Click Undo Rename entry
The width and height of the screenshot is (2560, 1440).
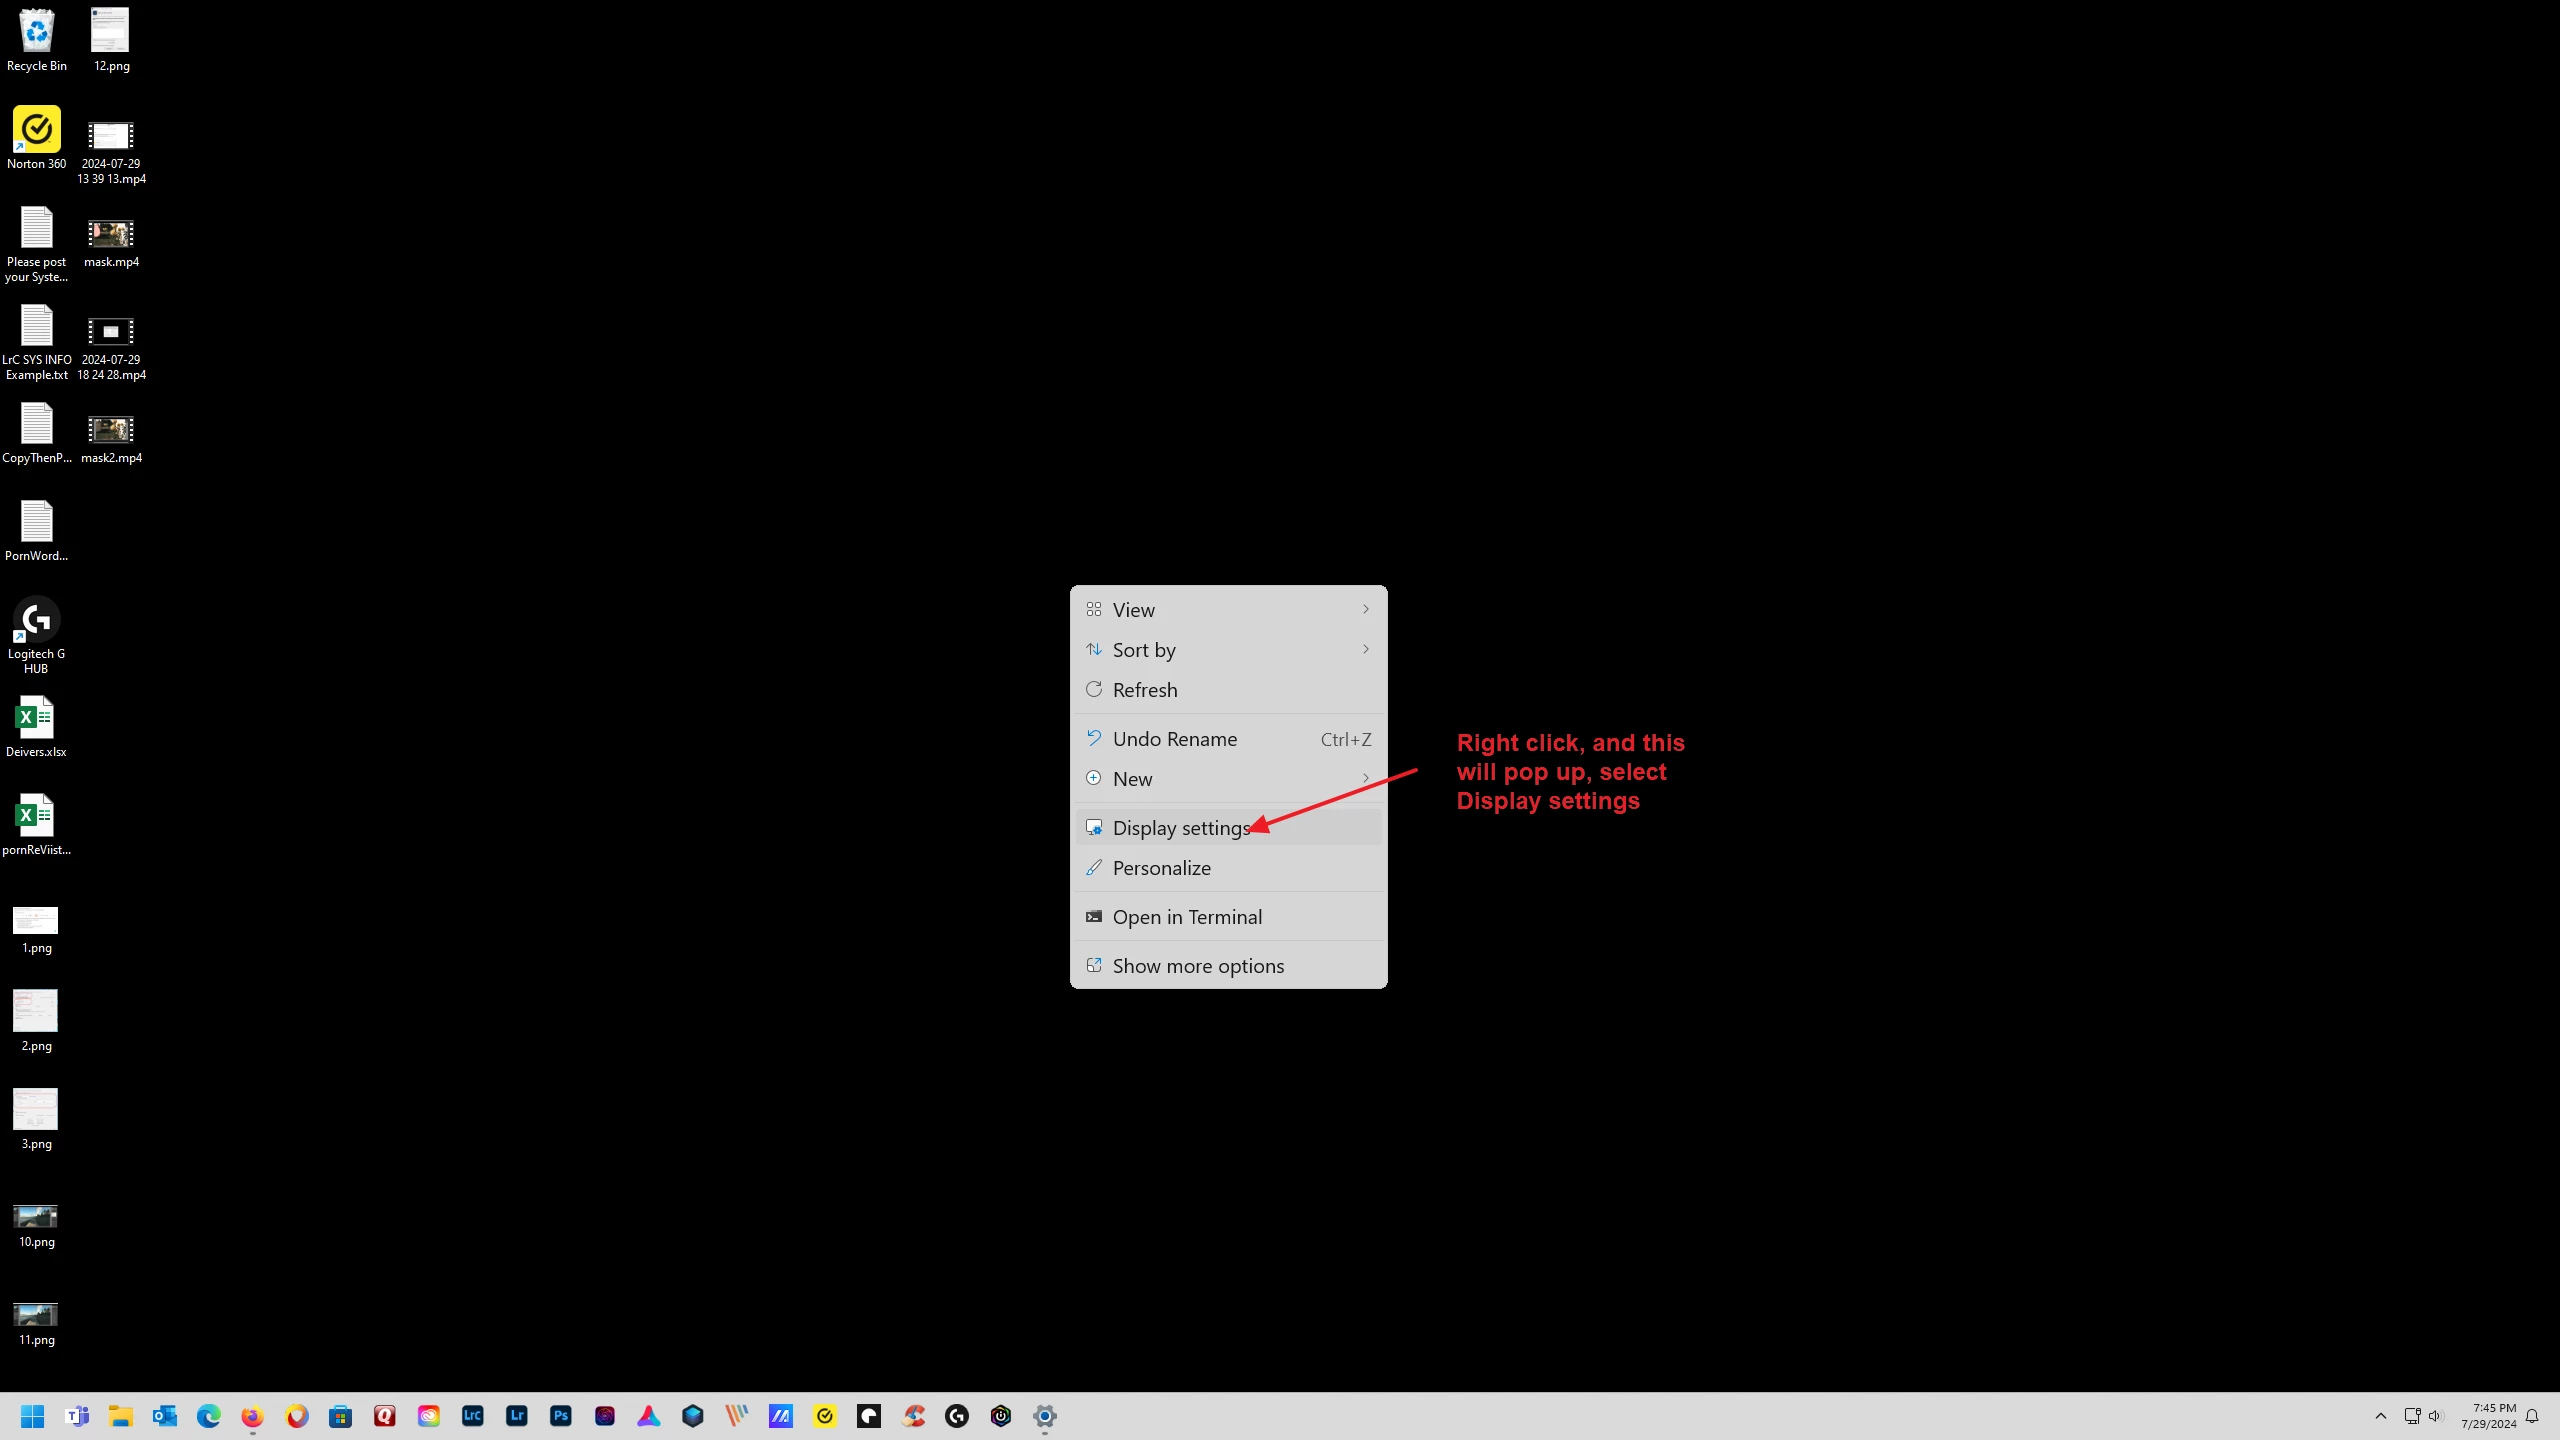(1174, 739)
